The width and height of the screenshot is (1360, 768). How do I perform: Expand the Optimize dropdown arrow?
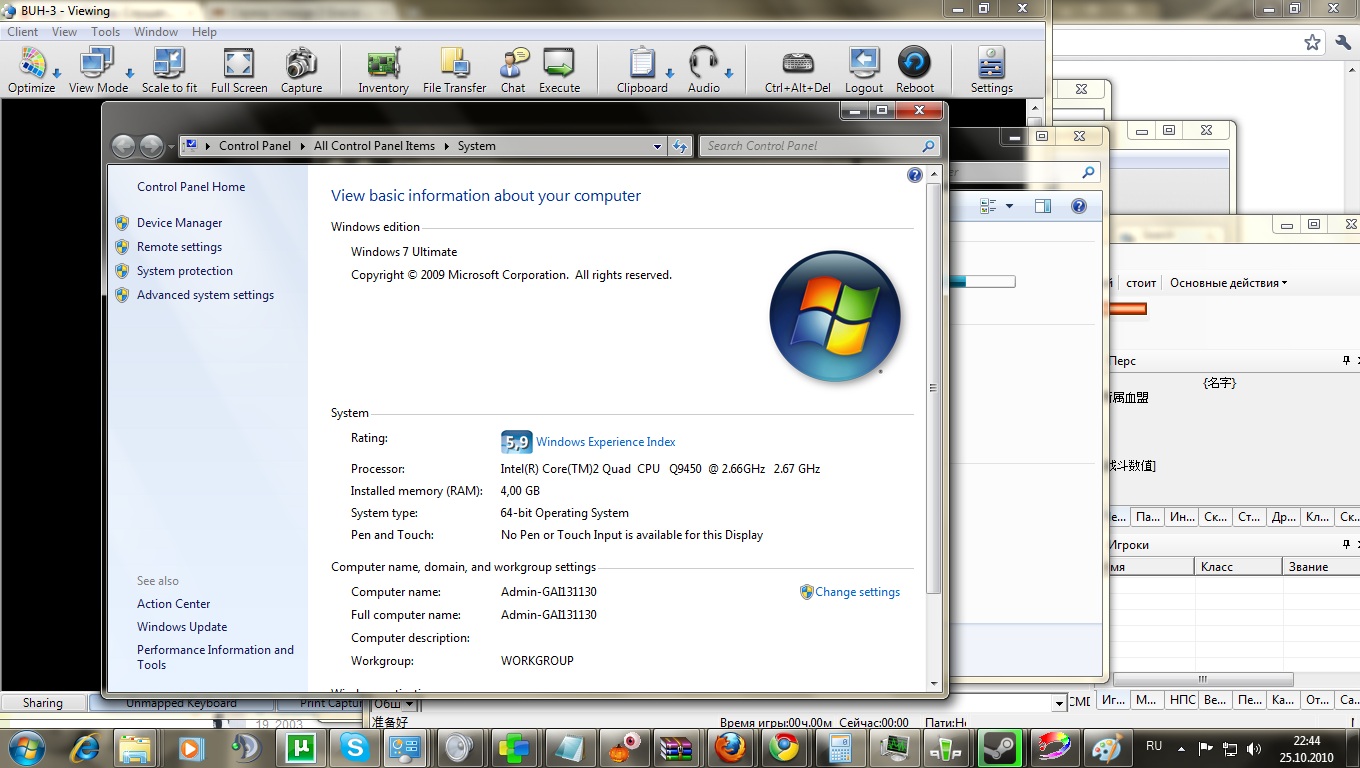(57, 73)
